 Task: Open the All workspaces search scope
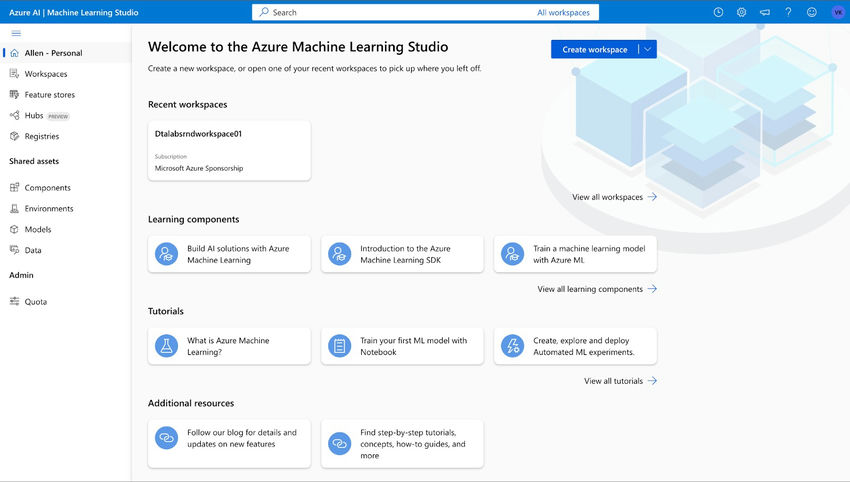563,12
